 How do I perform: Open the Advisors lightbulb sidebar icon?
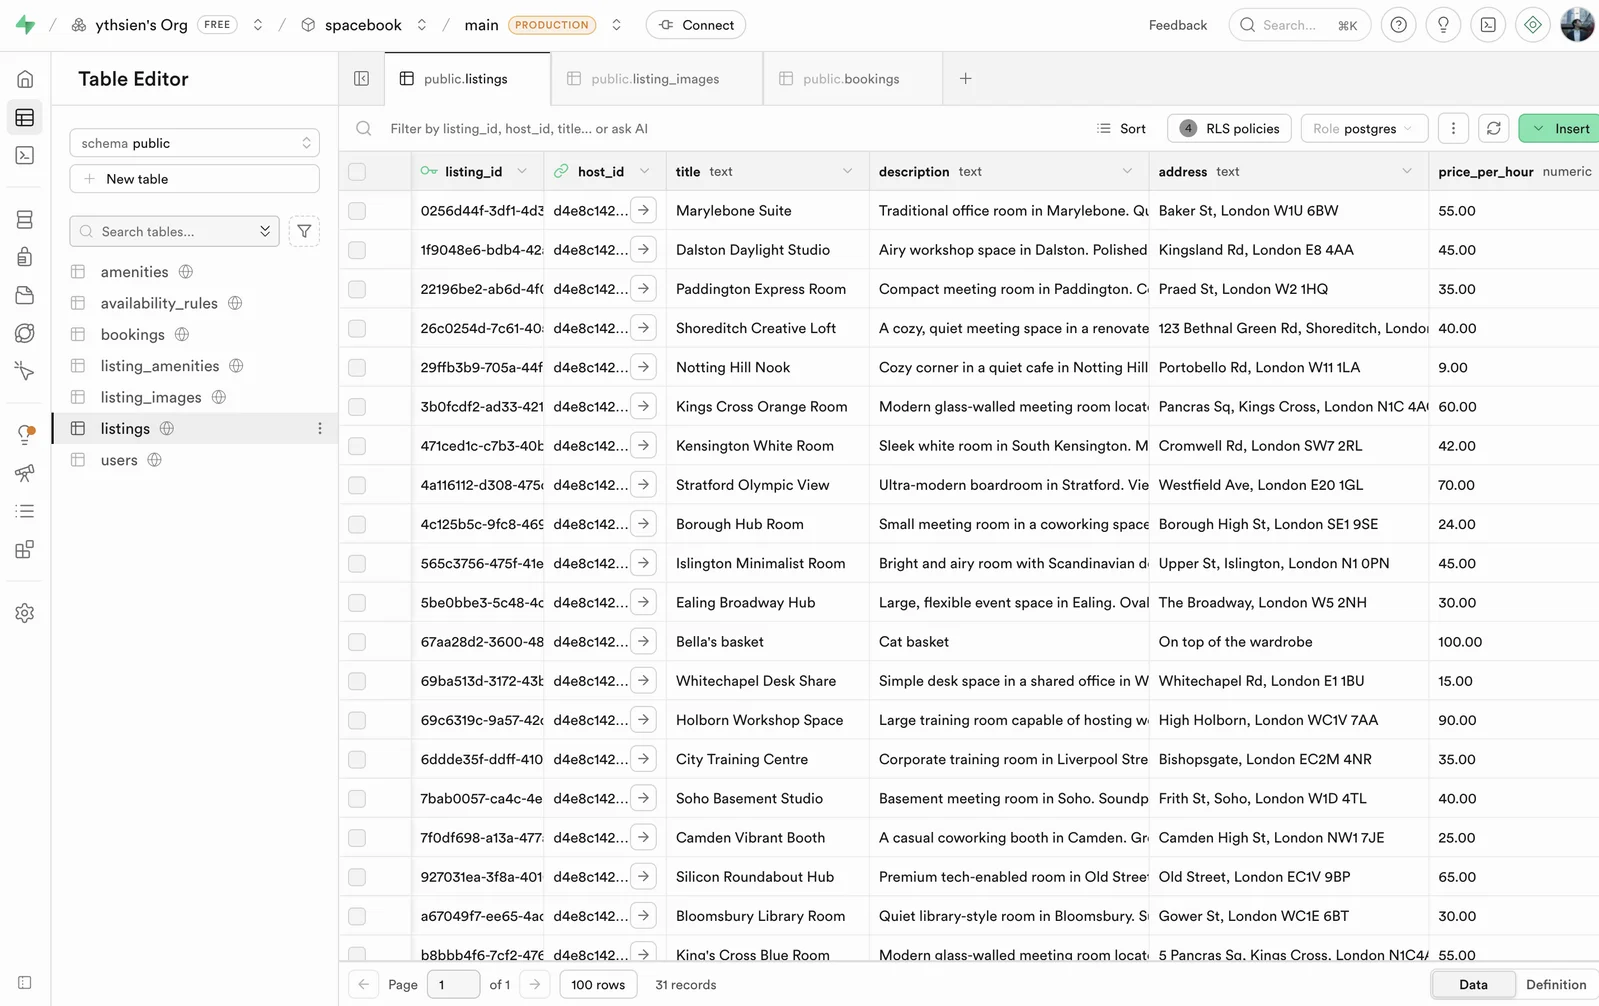(x=25, y=435)
